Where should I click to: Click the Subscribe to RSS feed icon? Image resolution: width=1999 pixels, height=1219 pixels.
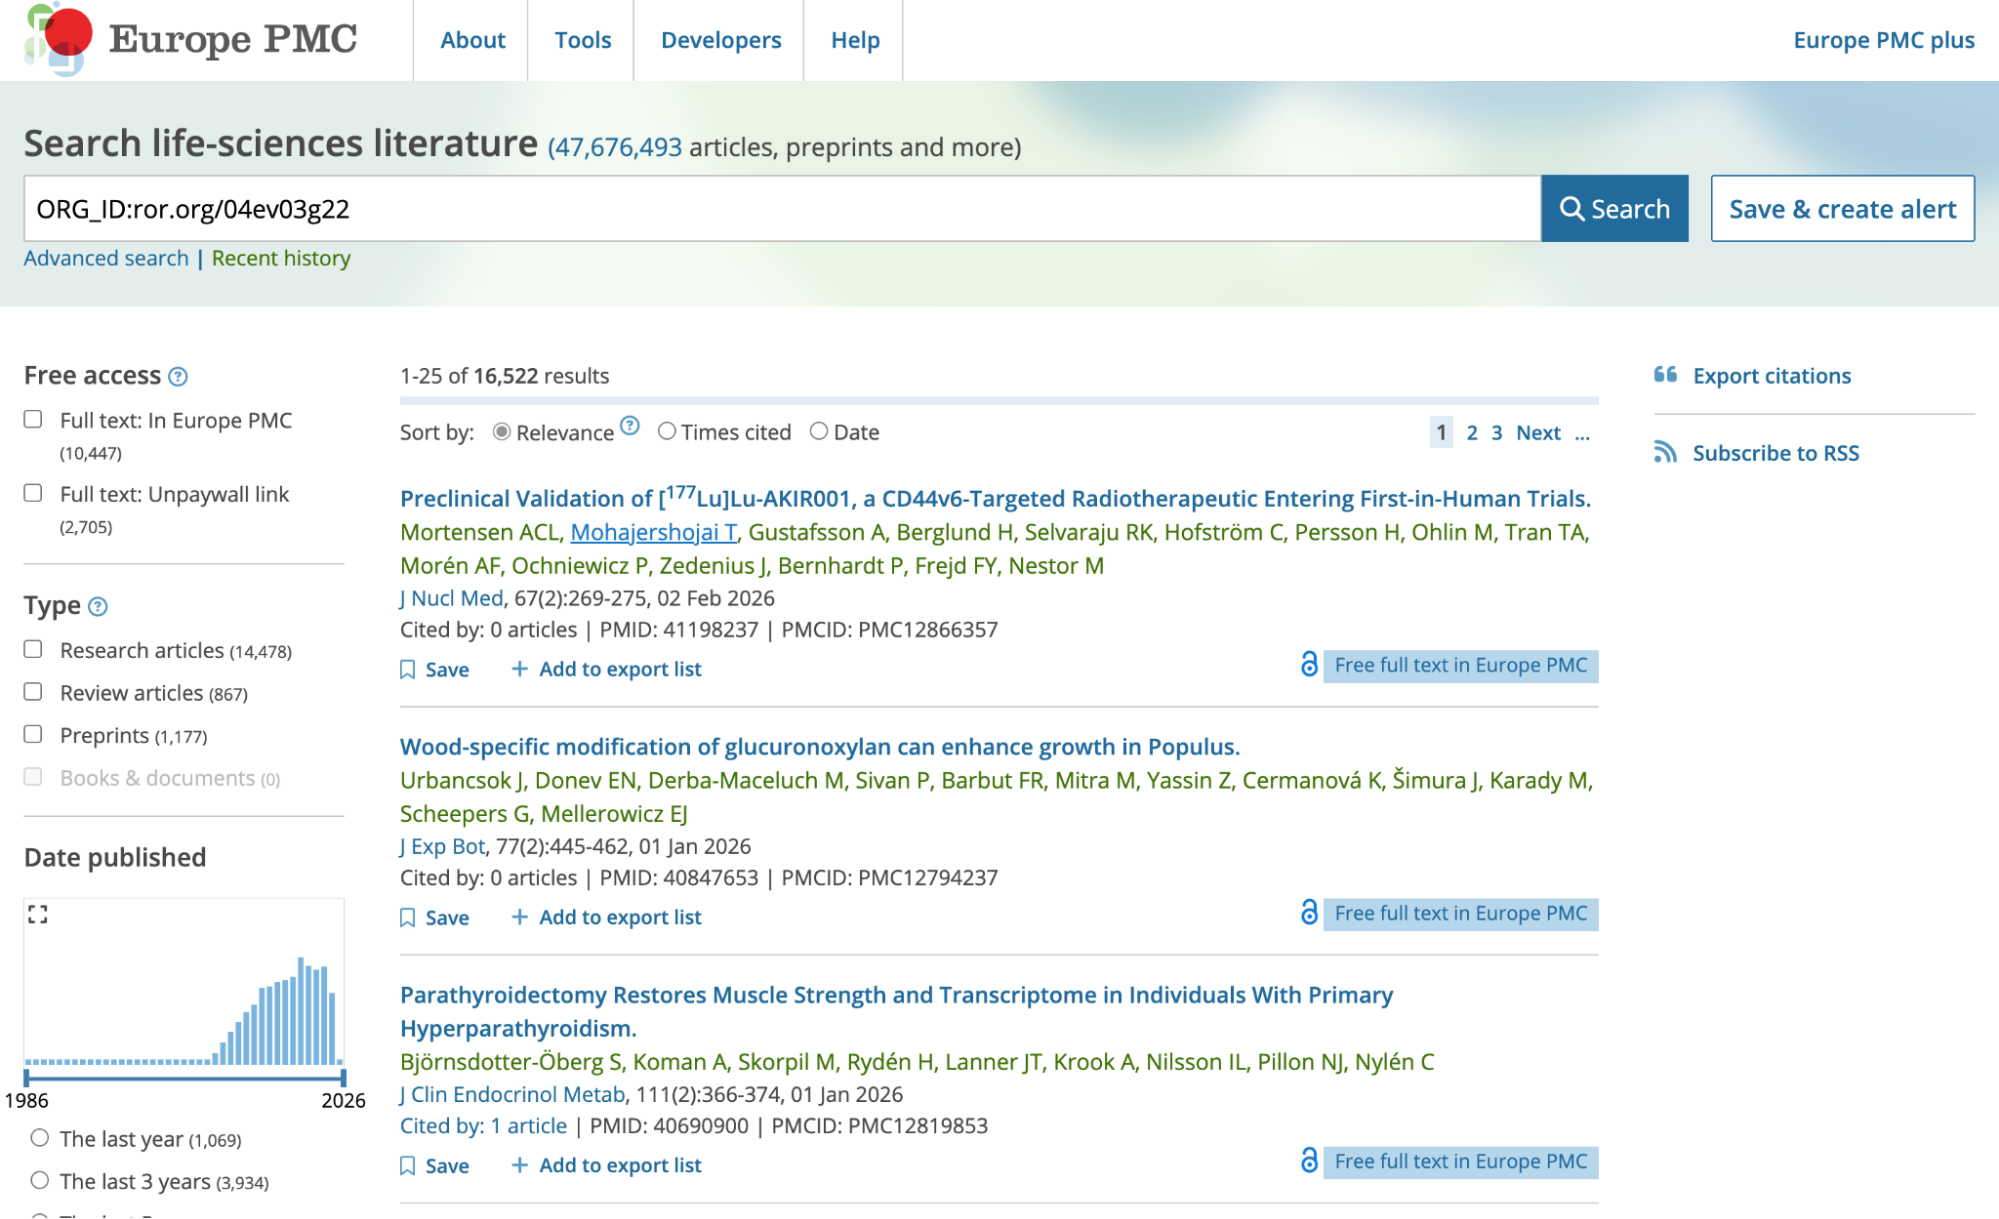point(1665,452)
